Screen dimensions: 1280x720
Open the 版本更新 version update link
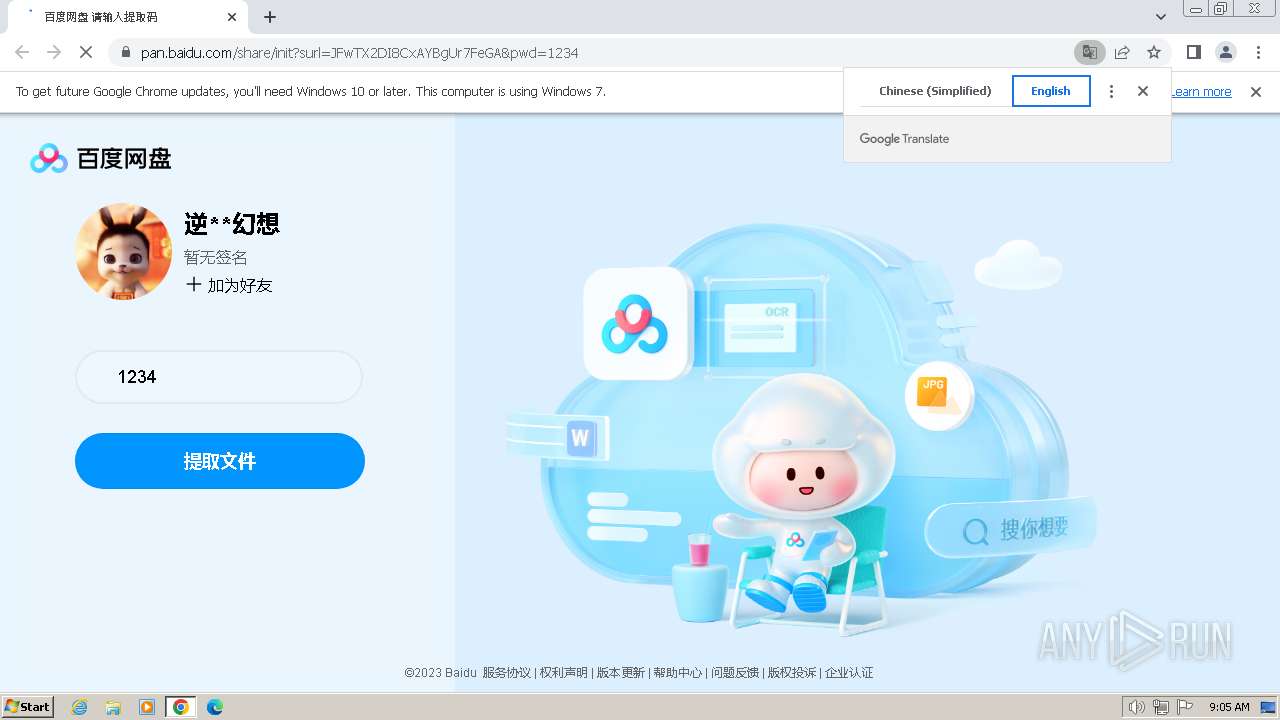point(621,673)
